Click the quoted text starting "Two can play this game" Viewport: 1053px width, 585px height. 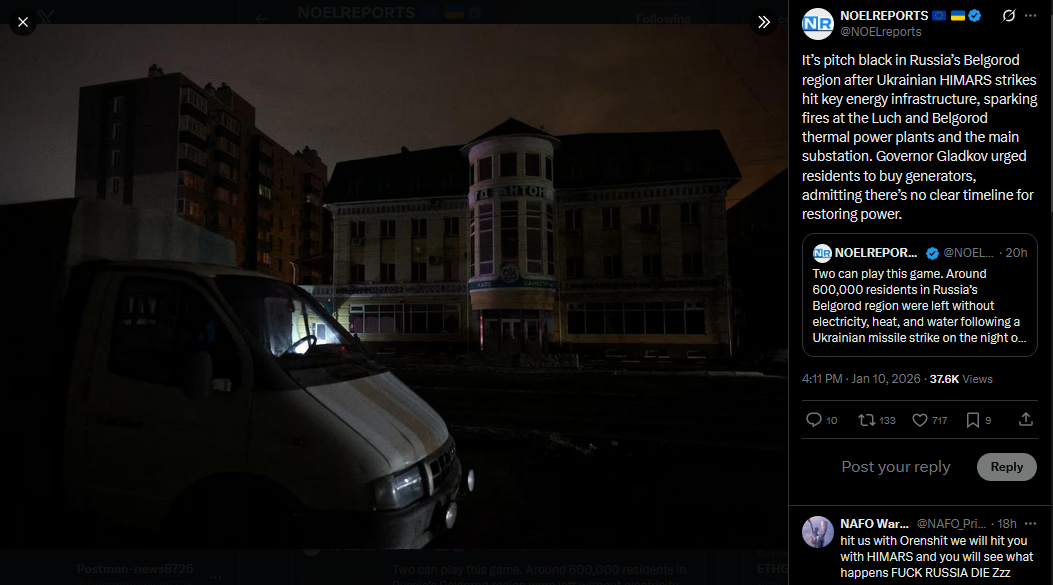pyautogui.click(x=919, y=306)
